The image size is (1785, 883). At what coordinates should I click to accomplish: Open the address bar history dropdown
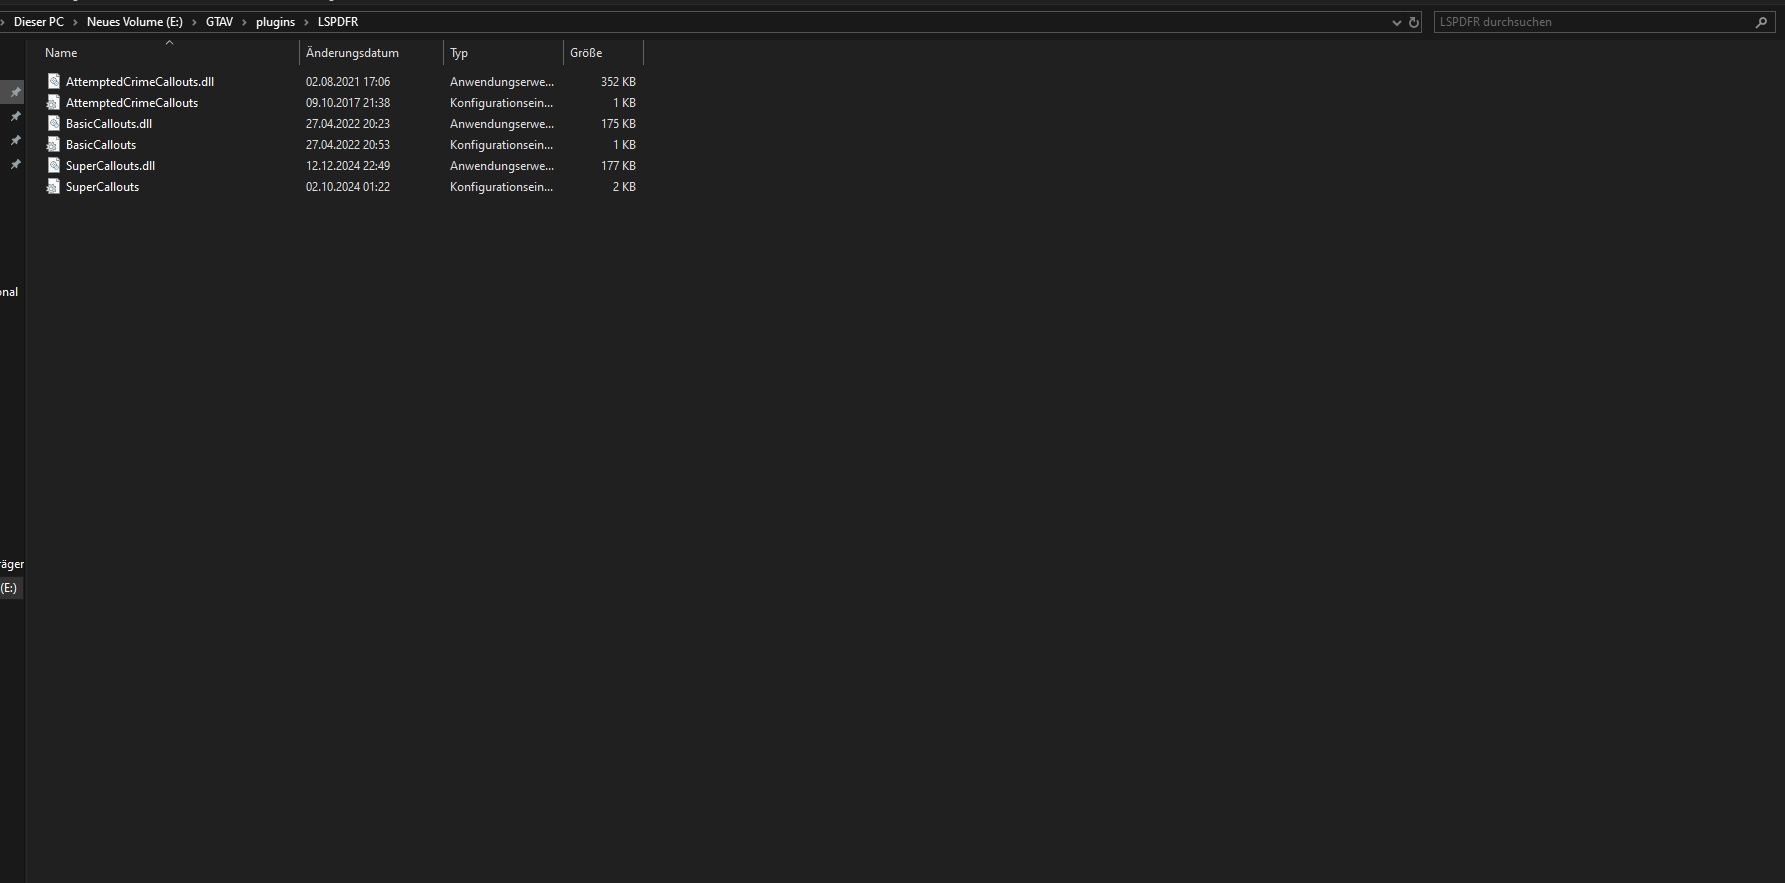pos(1397,22)
